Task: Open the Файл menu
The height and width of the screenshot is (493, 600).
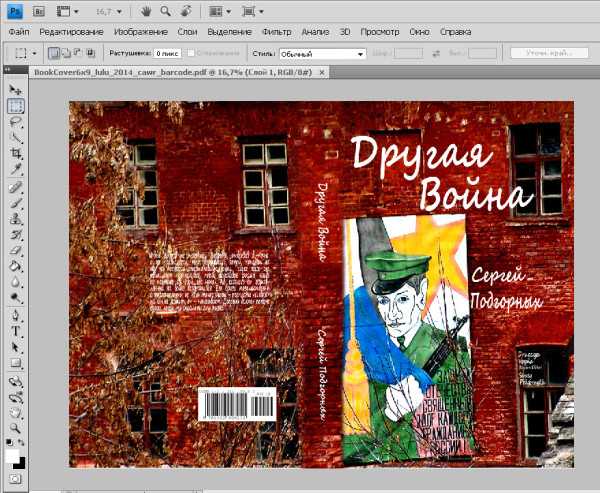Action: (x=19, y=32)
